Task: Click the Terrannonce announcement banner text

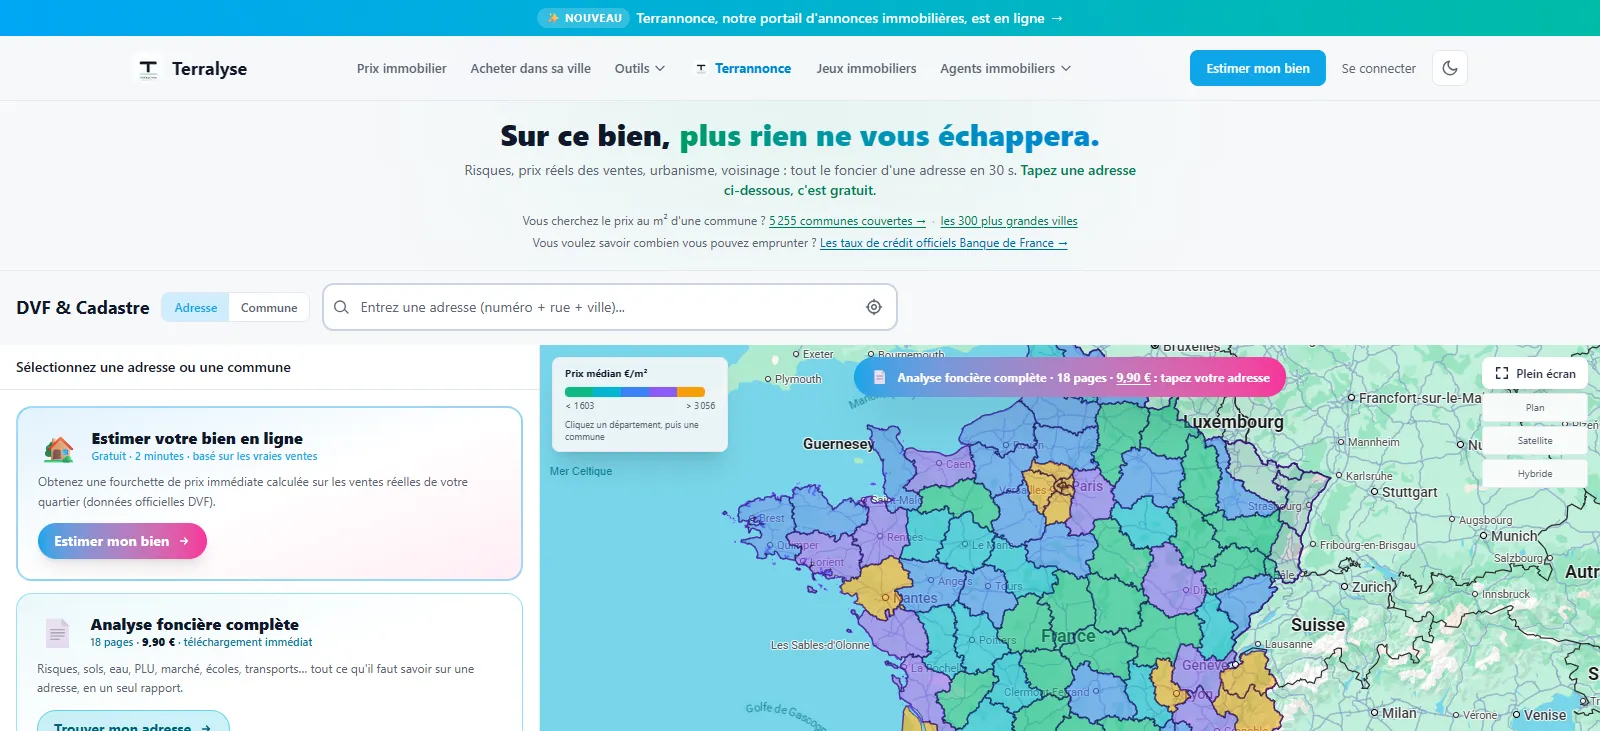Action: (x=850, y=18)
